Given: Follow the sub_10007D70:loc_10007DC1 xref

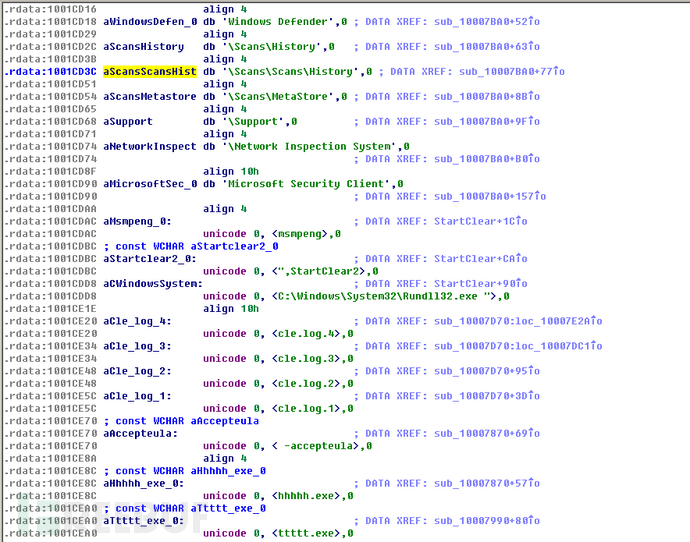Looking at the screenshot, I should click(x=518, y=346).
